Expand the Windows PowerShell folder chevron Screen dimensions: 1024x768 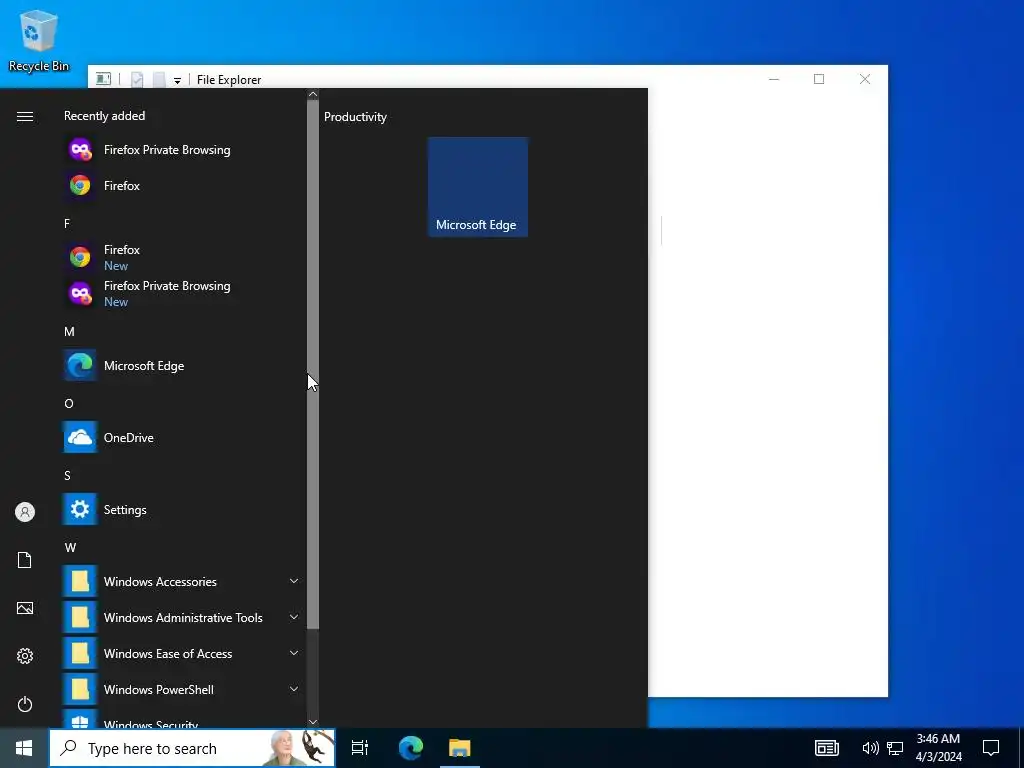click(x=294, y=688)
